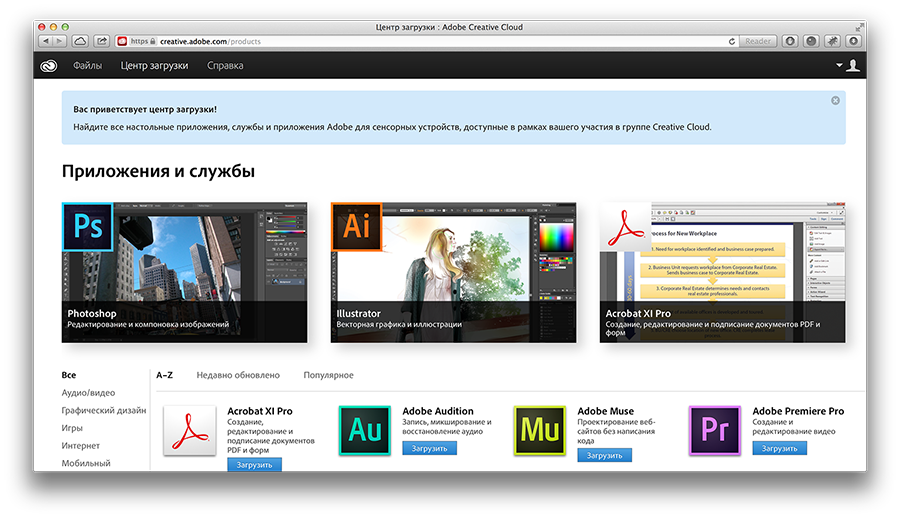Go forward with the Safari forward arrow

click(x=60, y=41)
